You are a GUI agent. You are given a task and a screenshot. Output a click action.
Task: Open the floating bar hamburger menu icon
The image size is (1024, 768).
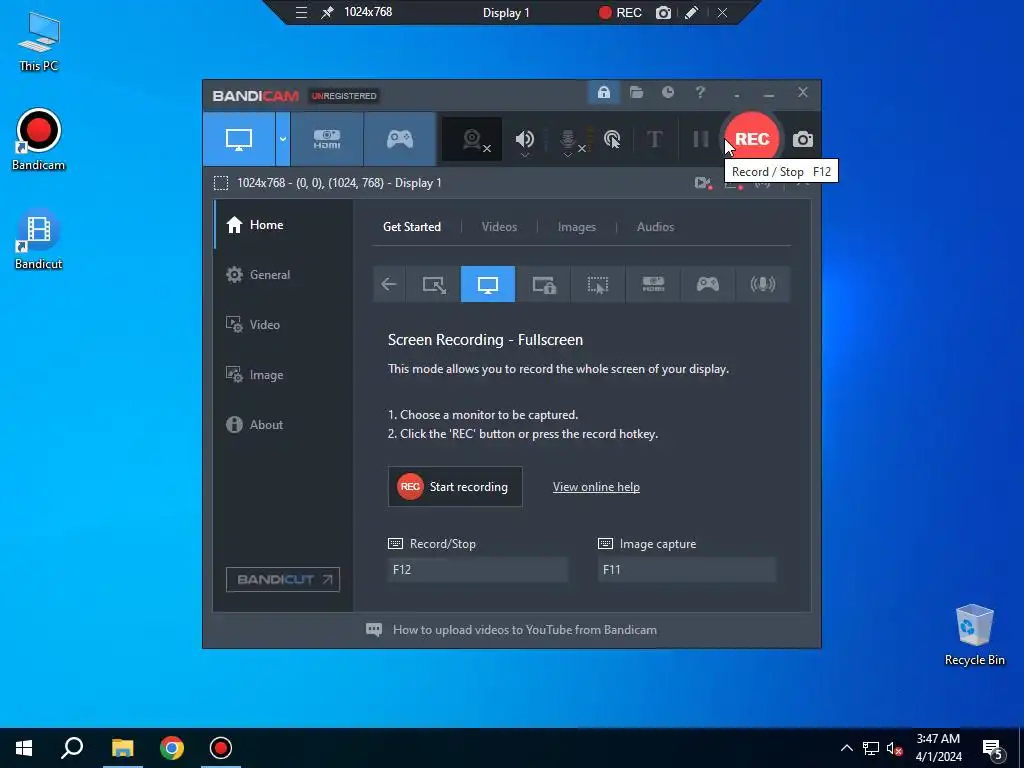pyautogui.click(x=301, y=12)
